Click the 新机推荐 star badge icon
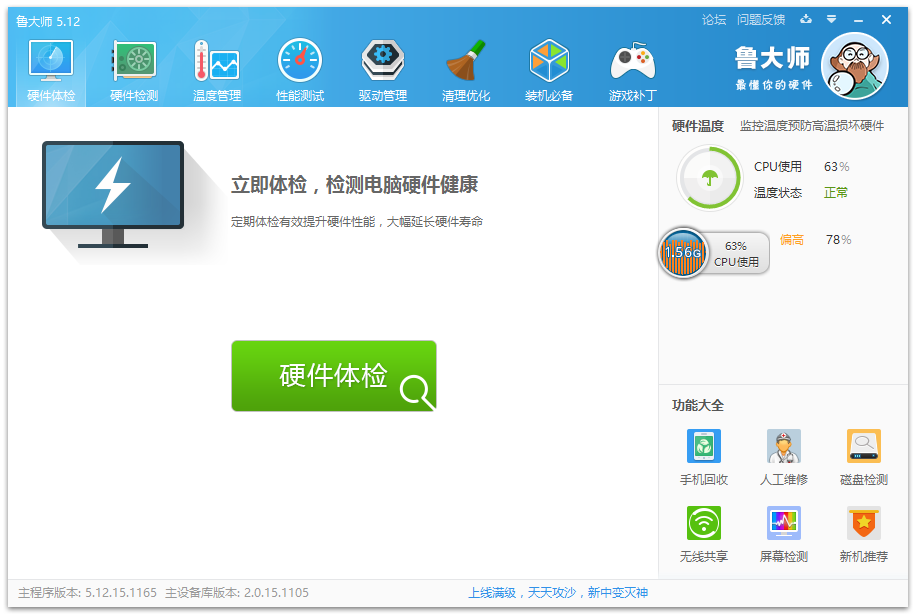 click(863, 523)
